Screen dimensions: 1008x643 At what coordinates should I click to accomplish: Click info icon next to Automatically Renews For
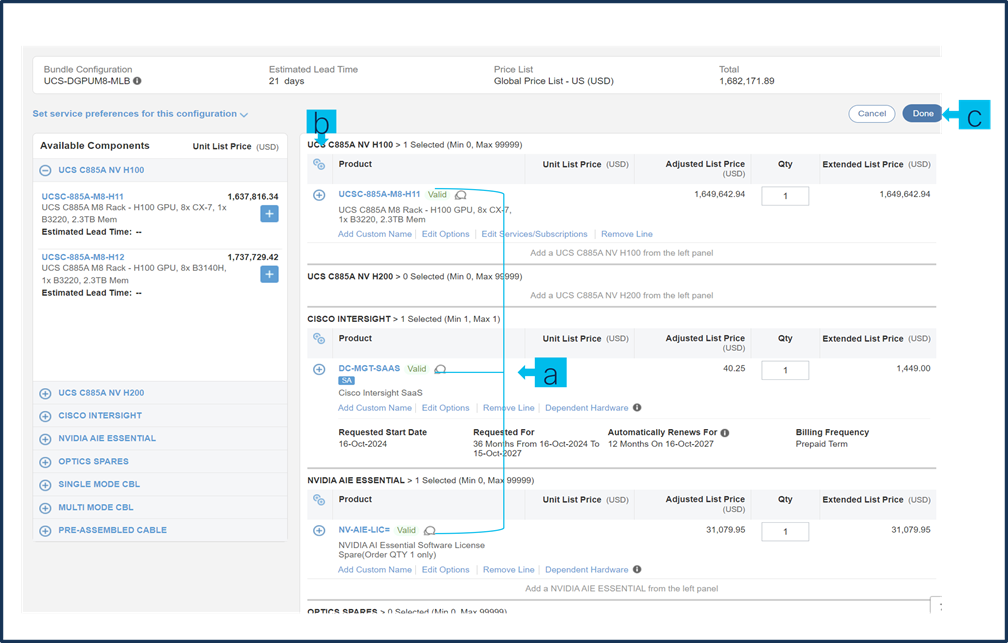724,433
